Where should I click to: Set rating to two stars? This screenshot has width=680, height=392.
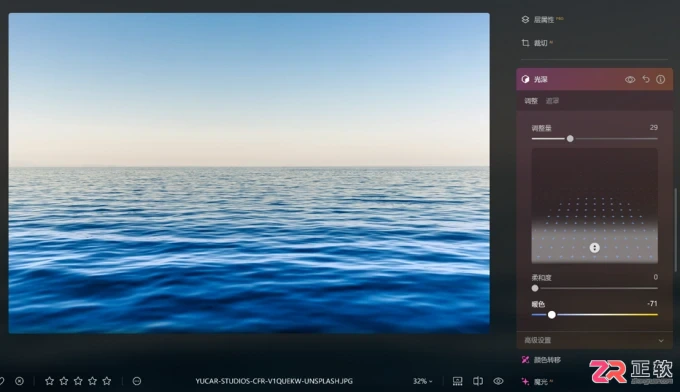(64, 381)
